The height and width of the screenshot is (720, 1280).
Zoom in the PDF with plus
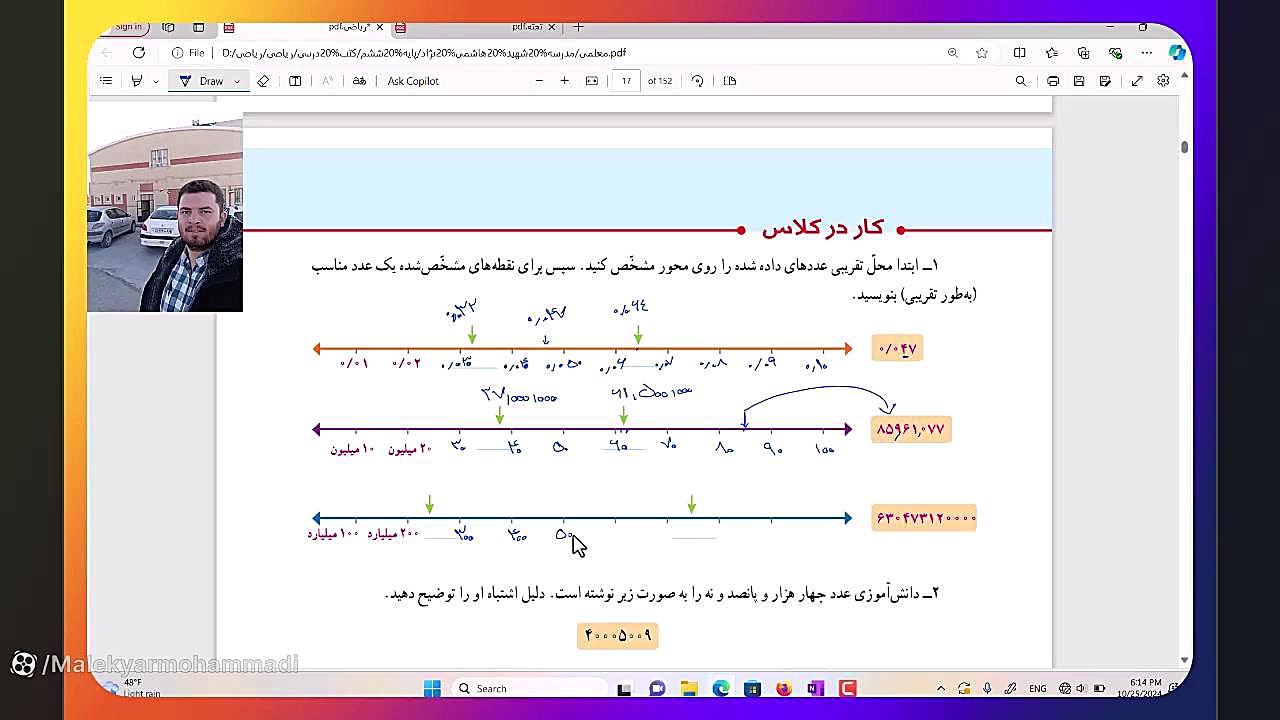(565, 81)
